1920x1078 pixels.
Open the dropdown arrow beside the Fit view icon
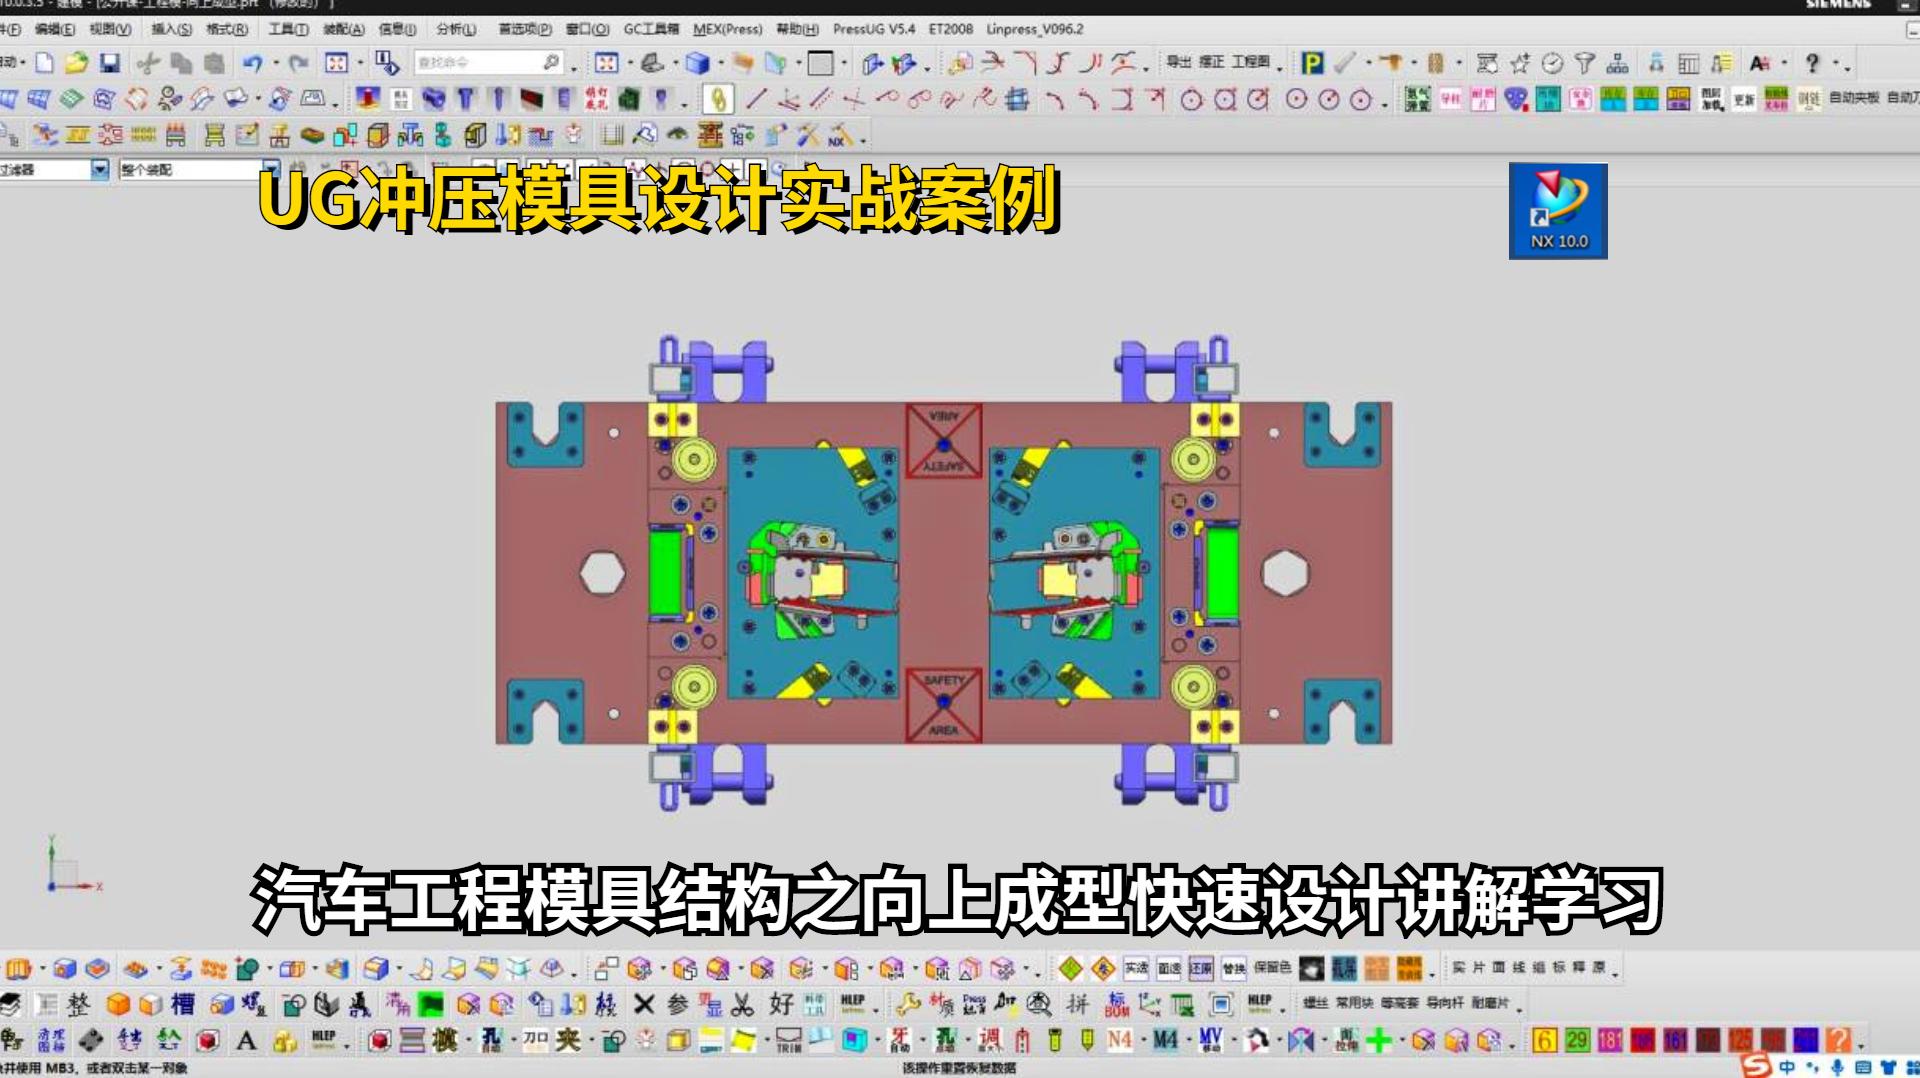360,64
